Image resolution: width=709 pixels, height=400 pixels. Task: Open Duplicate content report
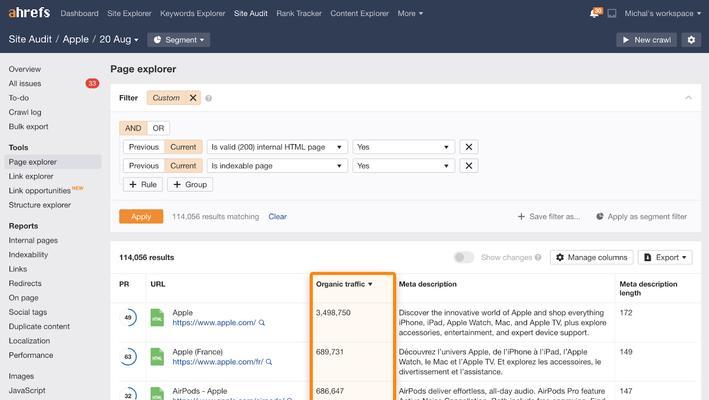(39, 326)
